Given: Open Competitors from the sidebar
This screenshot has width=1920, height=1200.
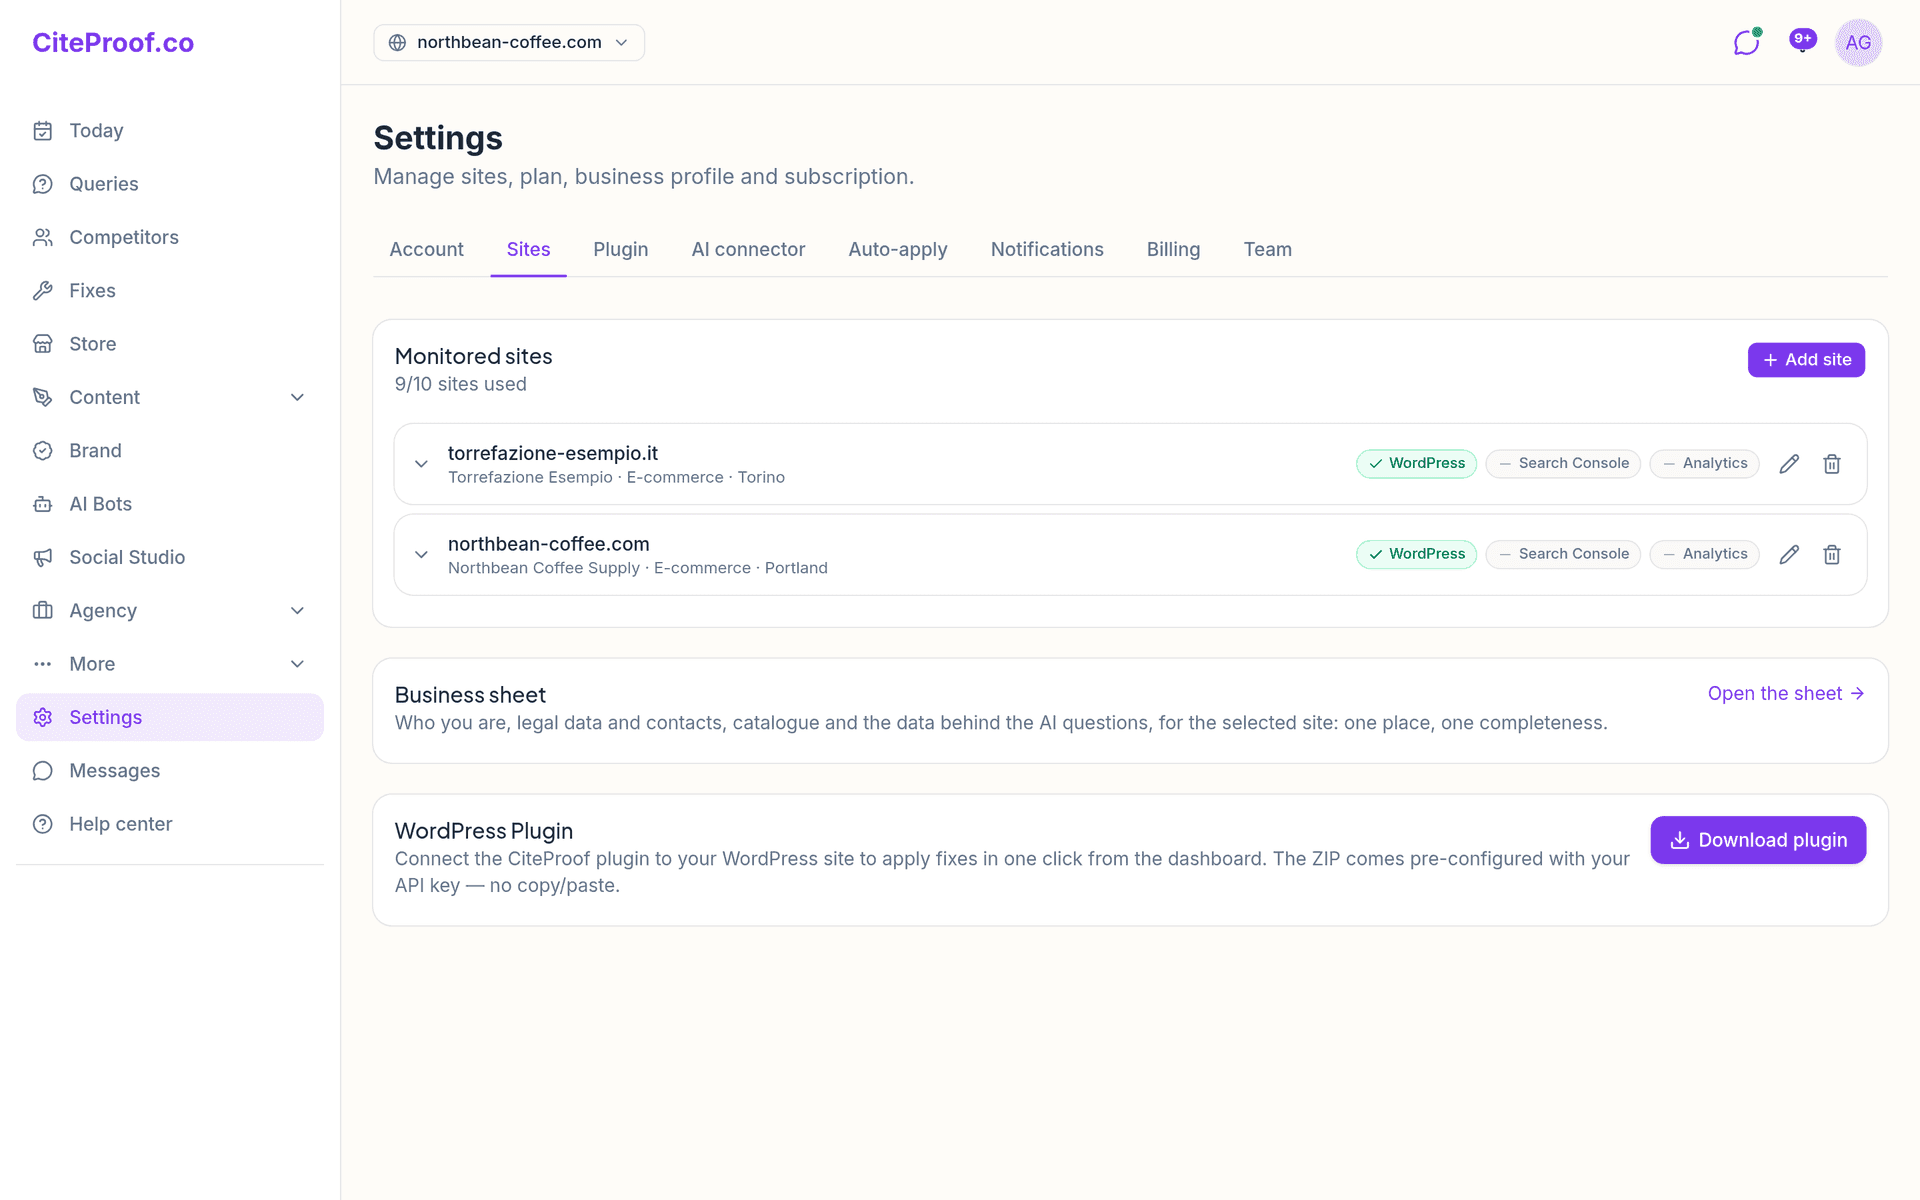Looking at the screenshot, I should pos(170,237).
